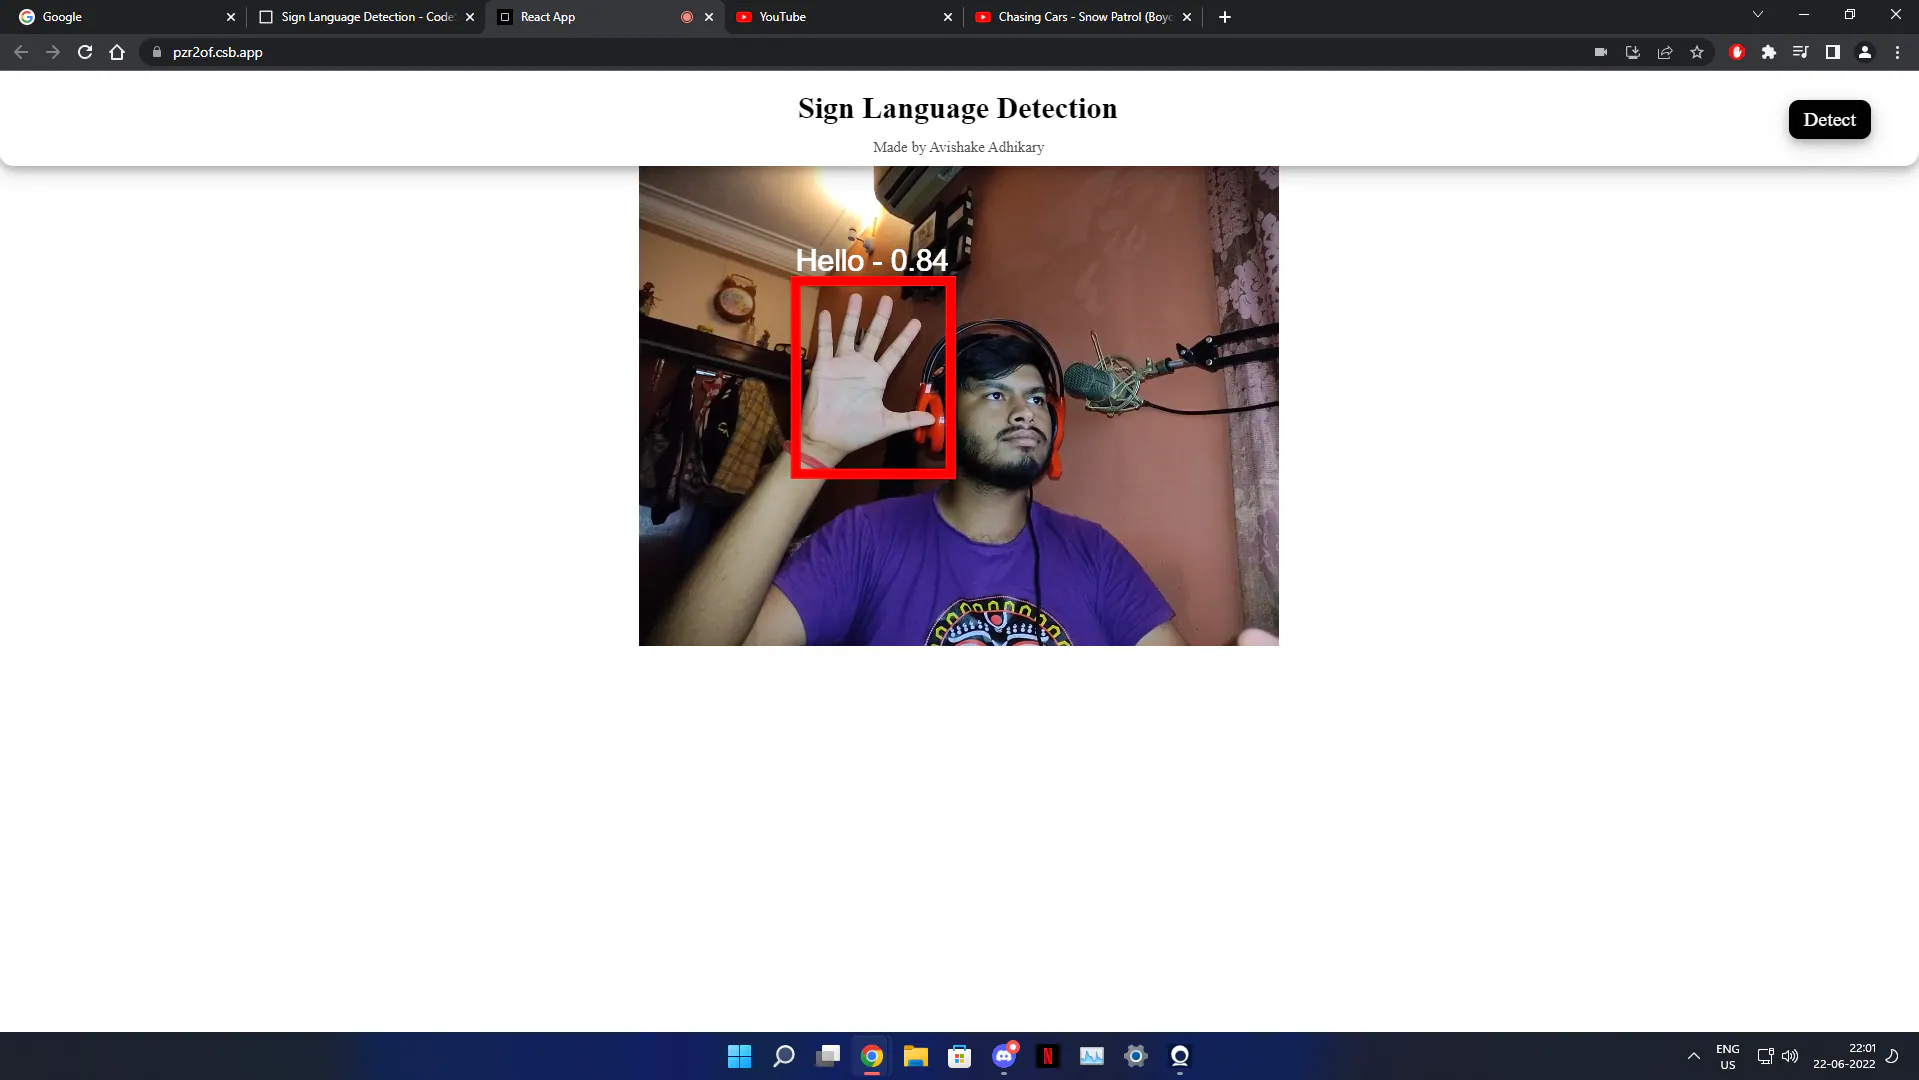Open camera permission indicator in address bar
This screenshot has width=1919, height=1080.
1601,52
